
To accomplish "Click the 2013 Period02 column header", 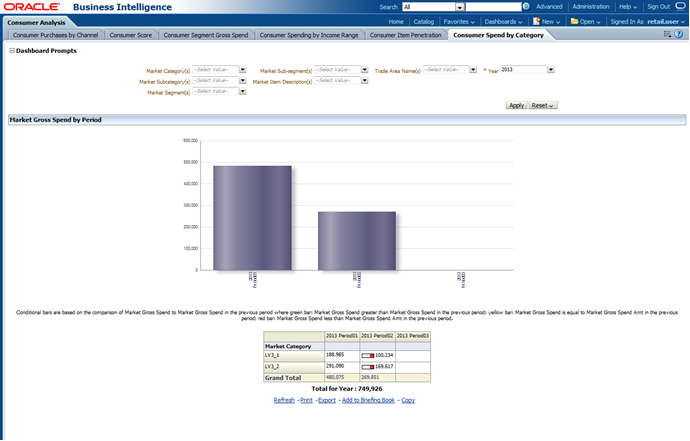I will click(x=377, y=336).
